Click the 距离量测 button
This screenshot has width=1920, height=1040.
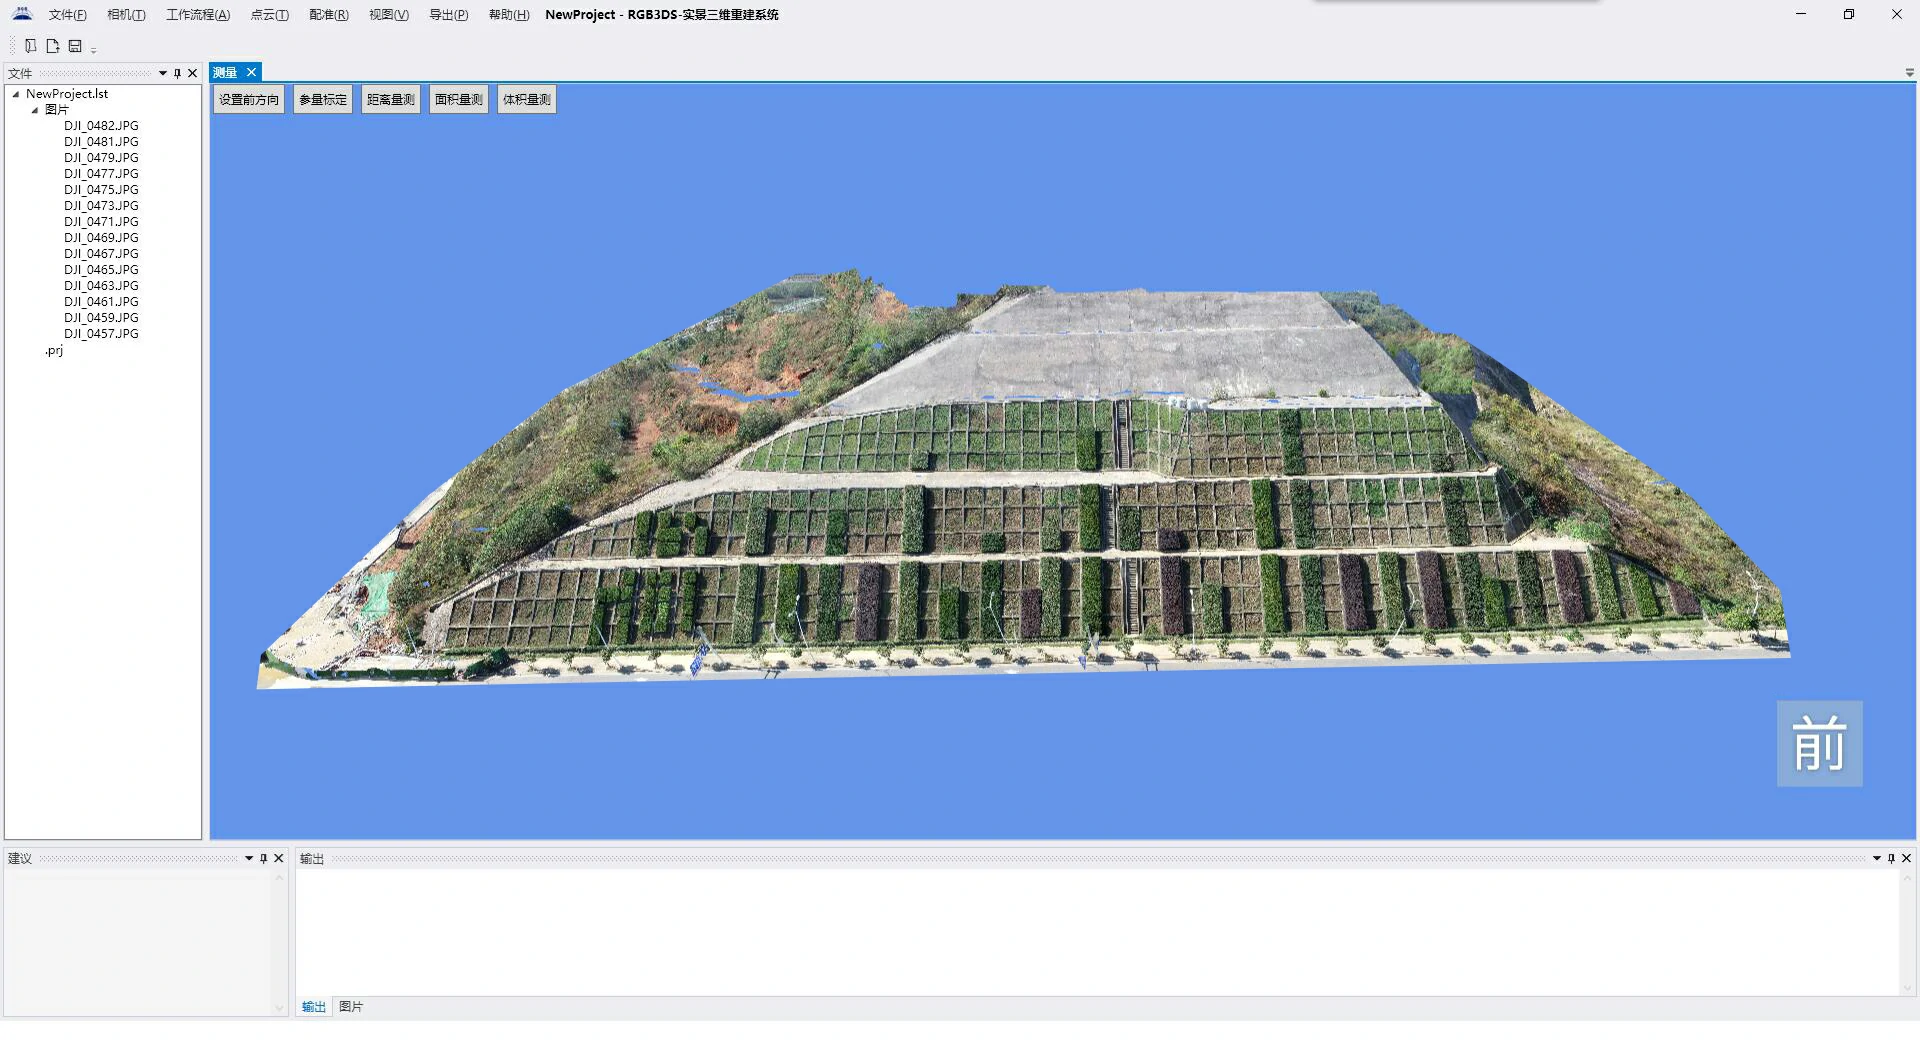pyautogui.click(x=391, y=100)
